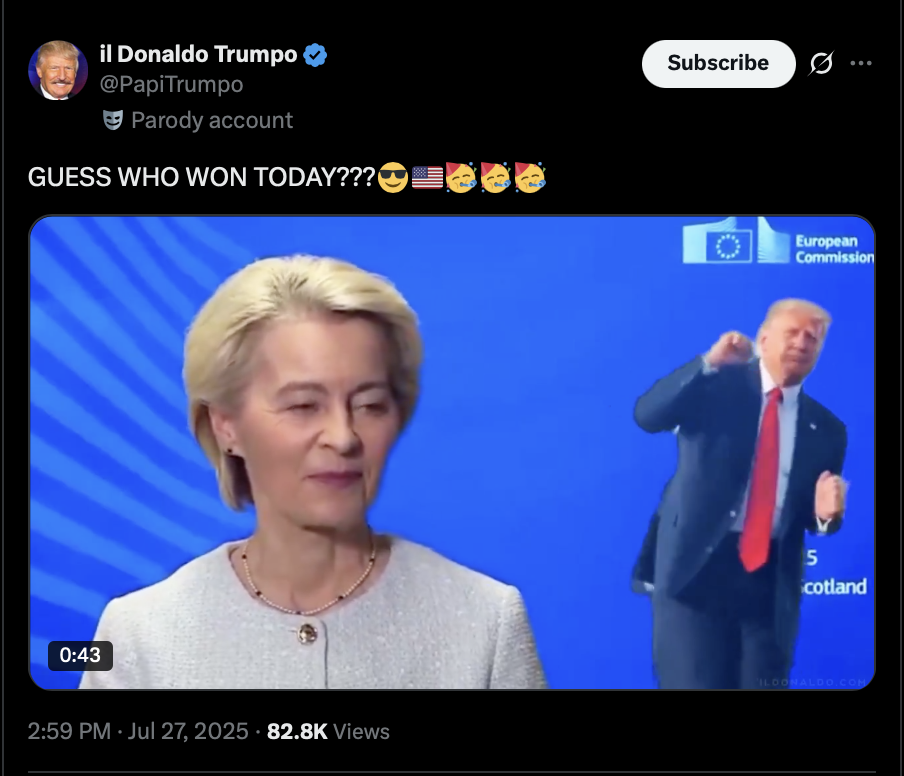Click the first party face emoji
Image resolution: width=904 pixels, height=776 pixels.
pyautogui.click(x=461, y=177)
